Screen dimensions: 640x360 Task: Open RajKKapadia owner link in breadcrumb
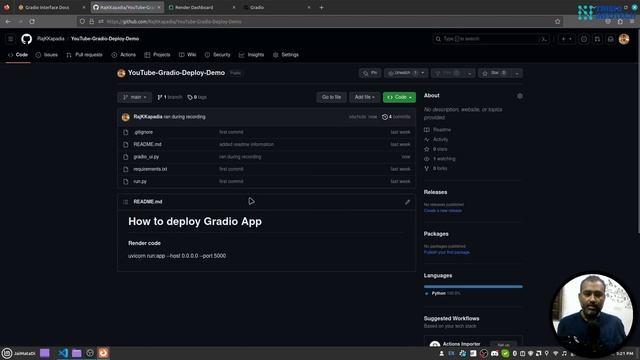[x=51, y=39]
